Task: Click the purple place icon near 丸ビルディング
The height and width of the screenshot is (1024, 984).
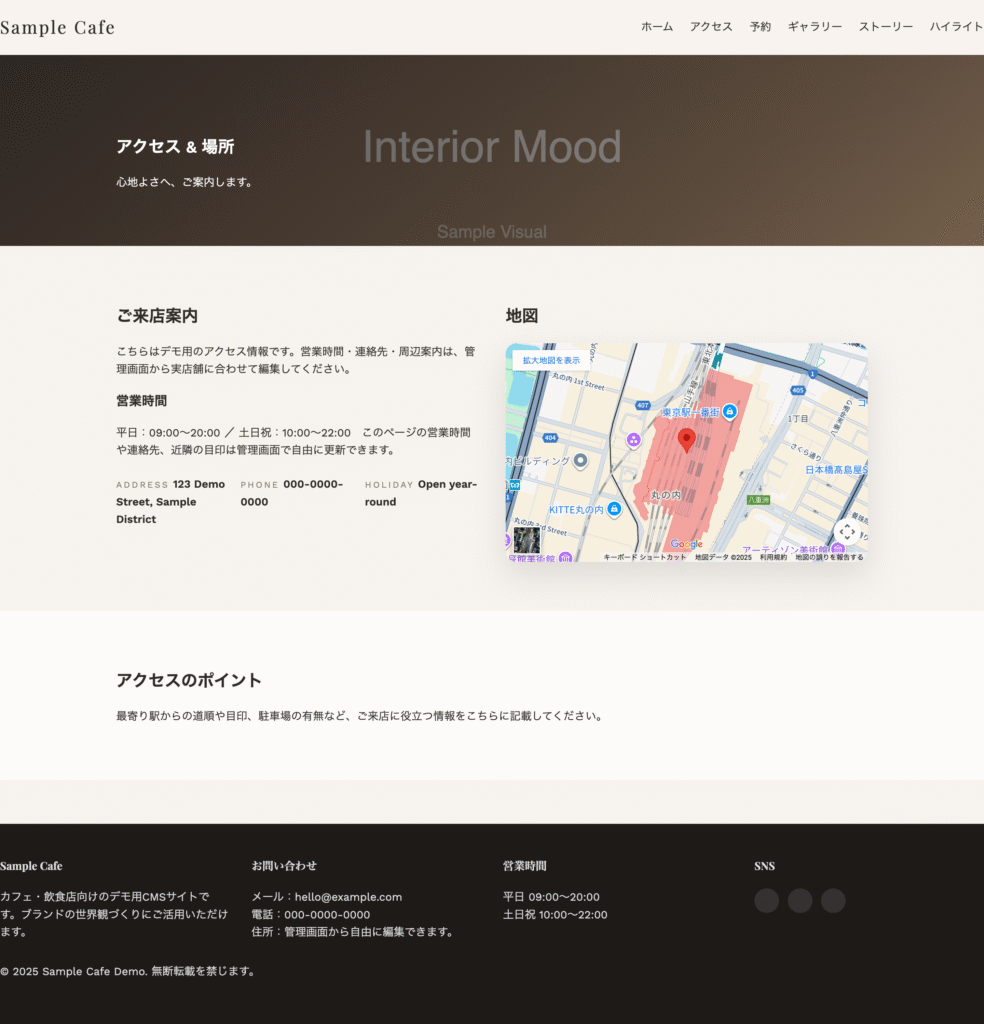Action: coord(633,440)
